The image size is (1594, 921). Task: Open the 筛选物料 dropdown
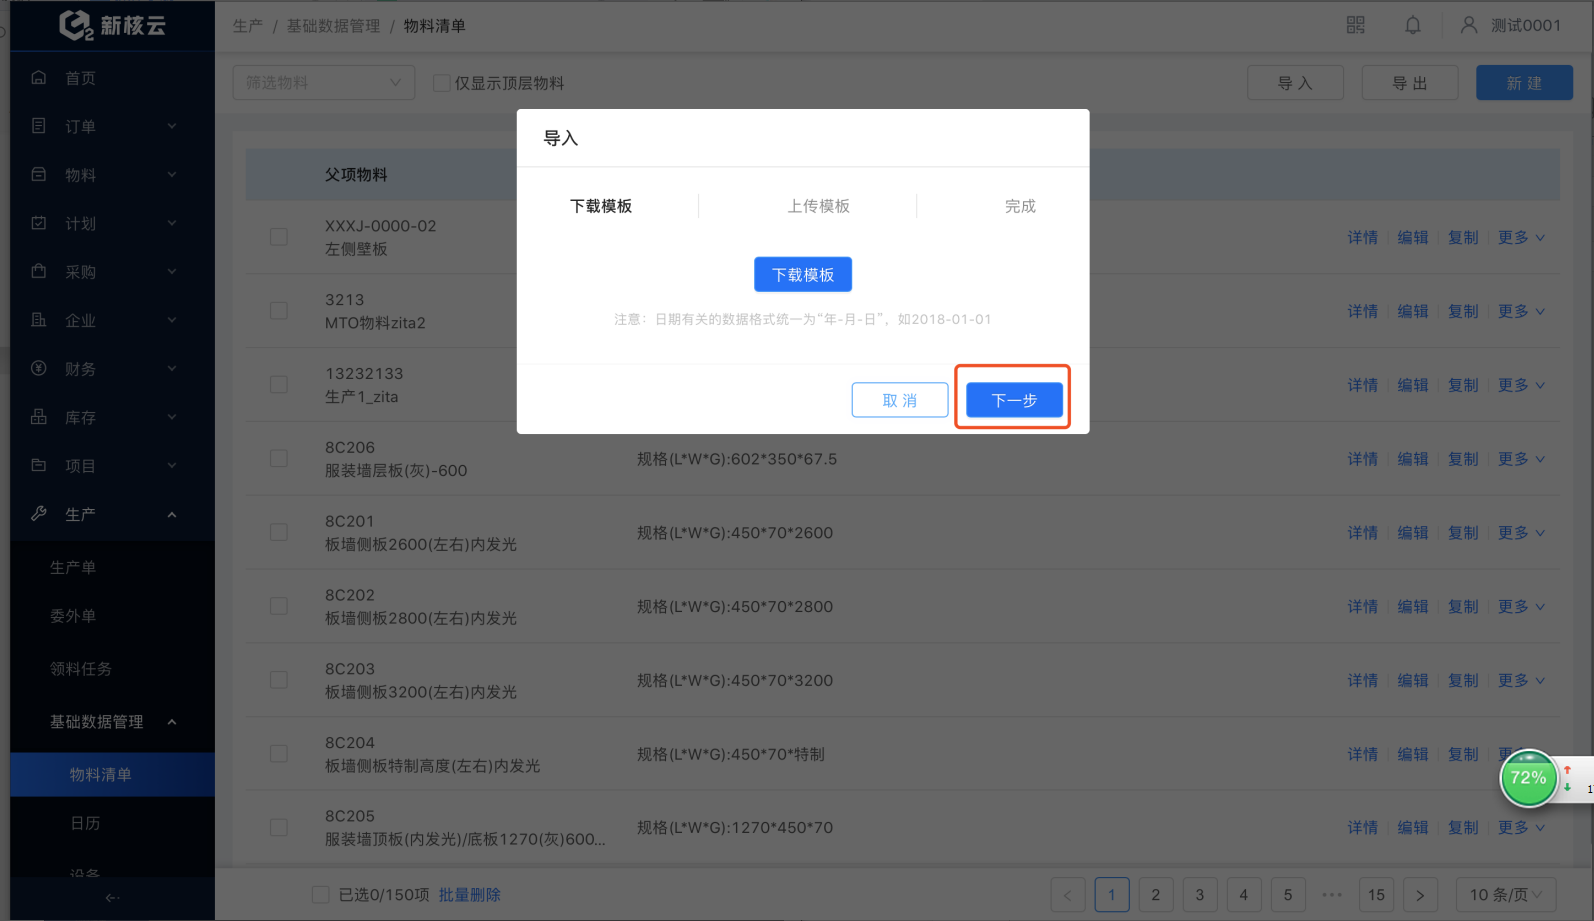pos(324,83)
